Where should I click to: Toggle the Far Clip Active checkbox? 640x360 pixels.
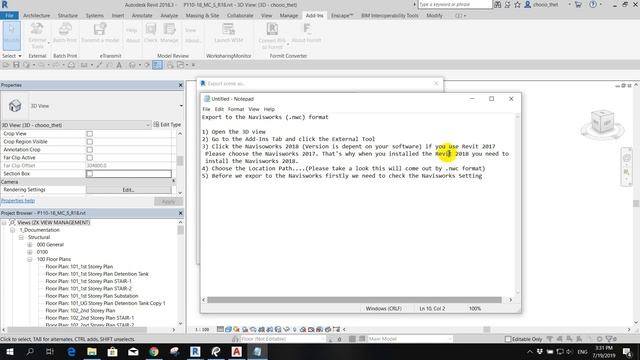coord(89,158)
